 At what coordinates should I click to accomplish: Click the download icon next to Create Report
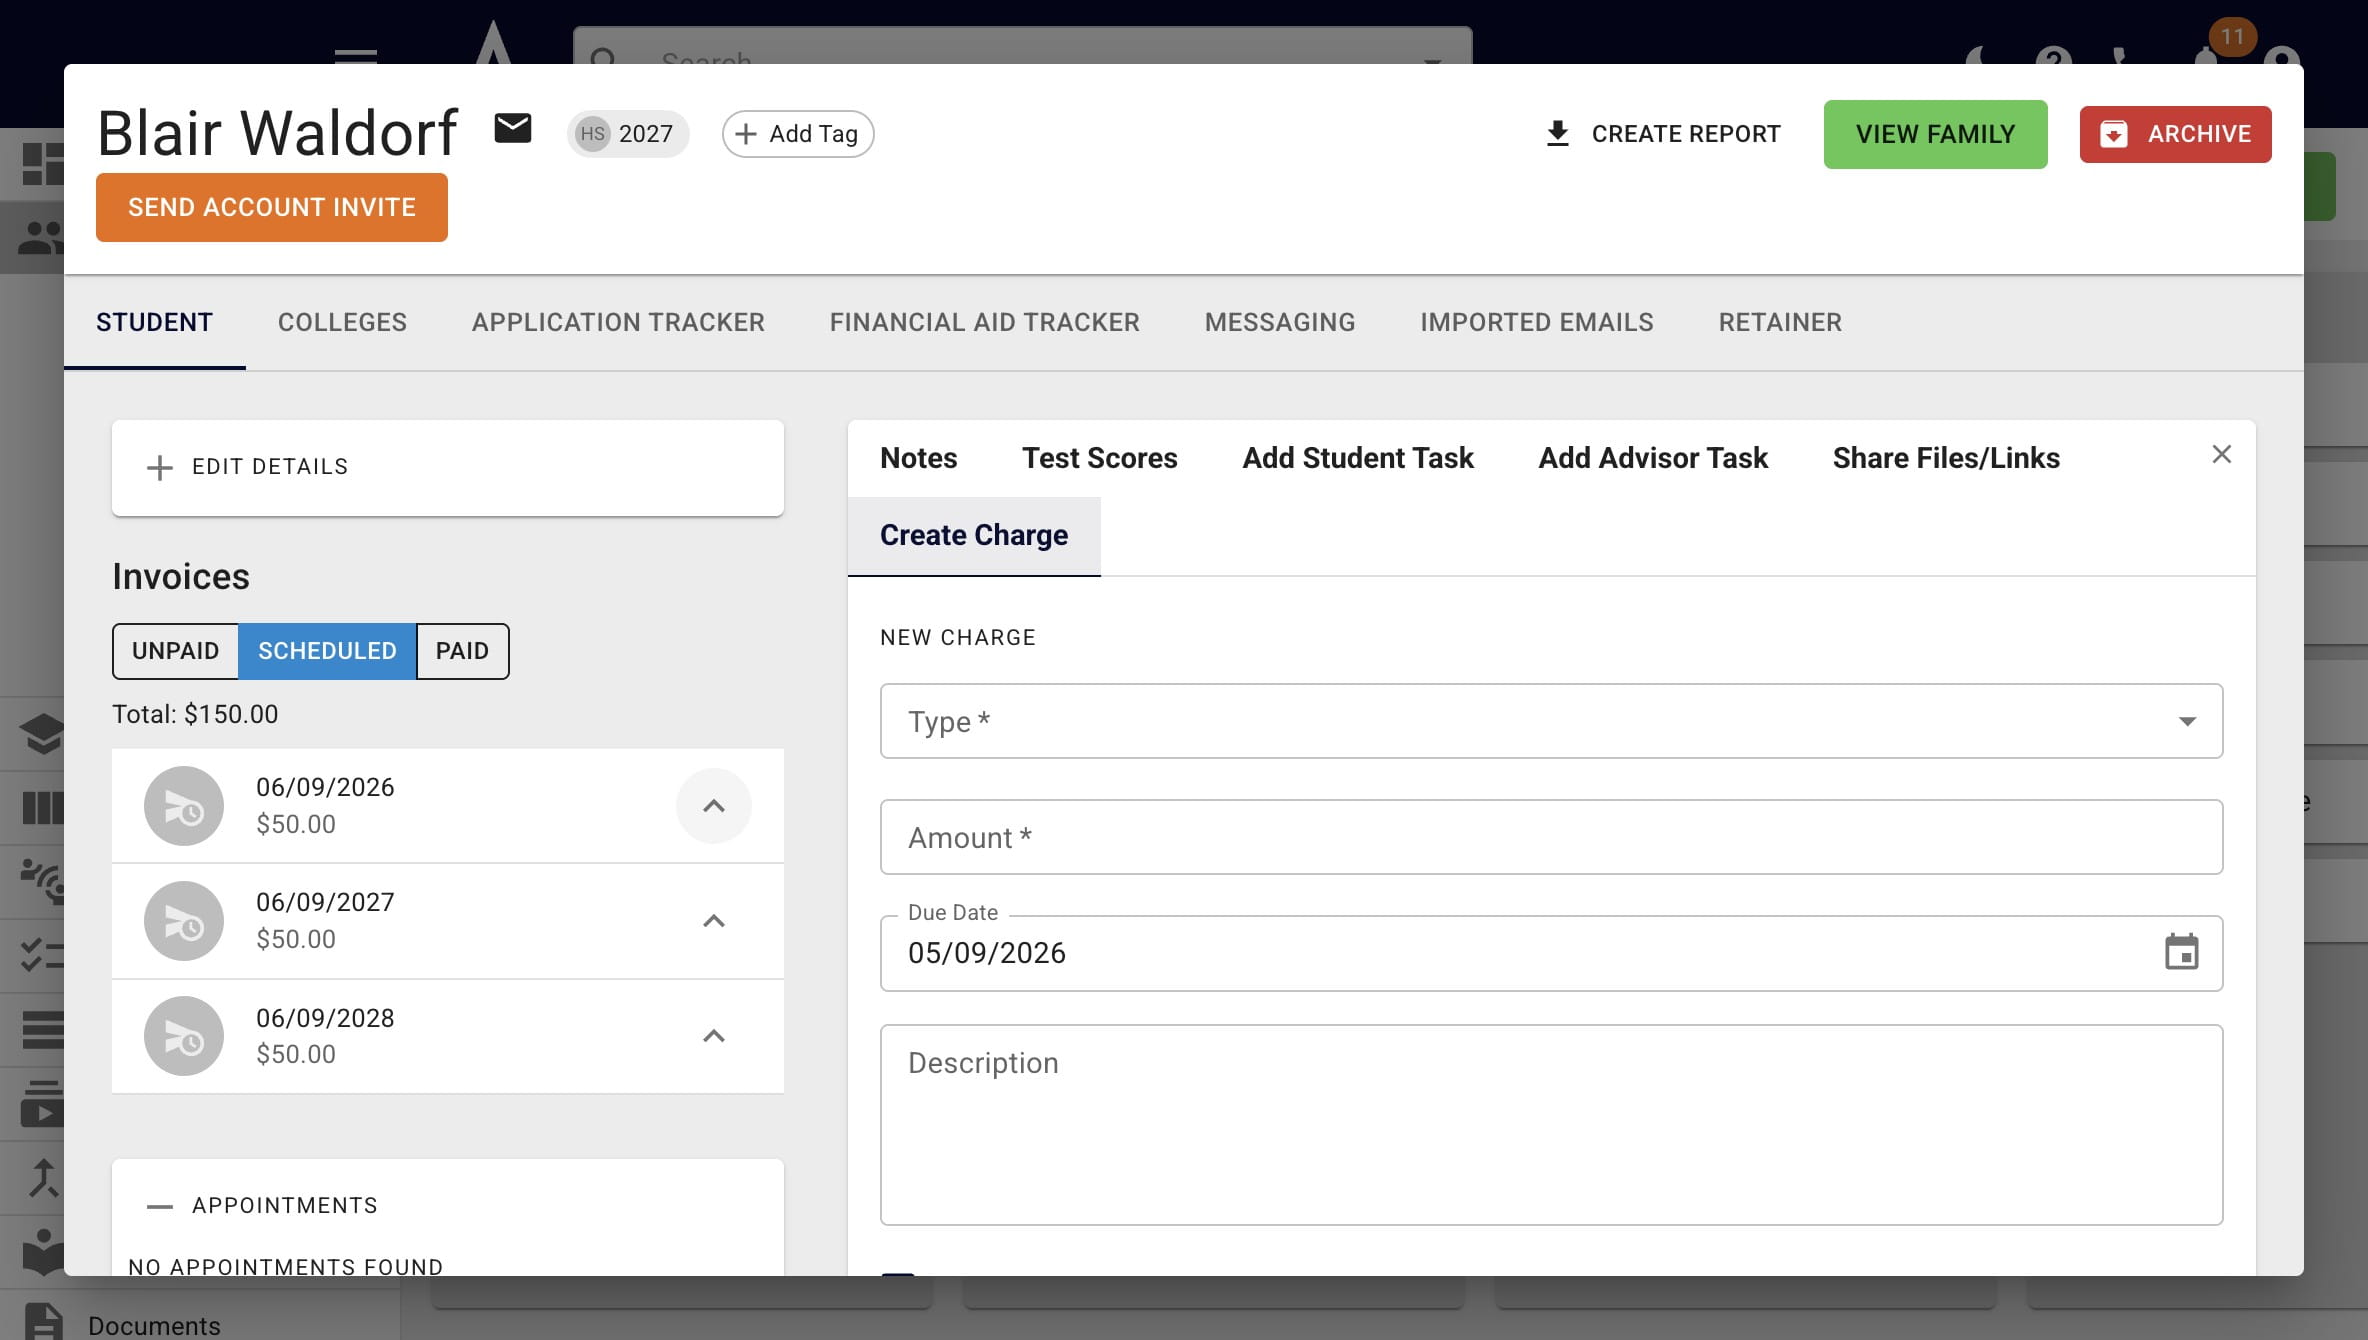pos(1557,134)
